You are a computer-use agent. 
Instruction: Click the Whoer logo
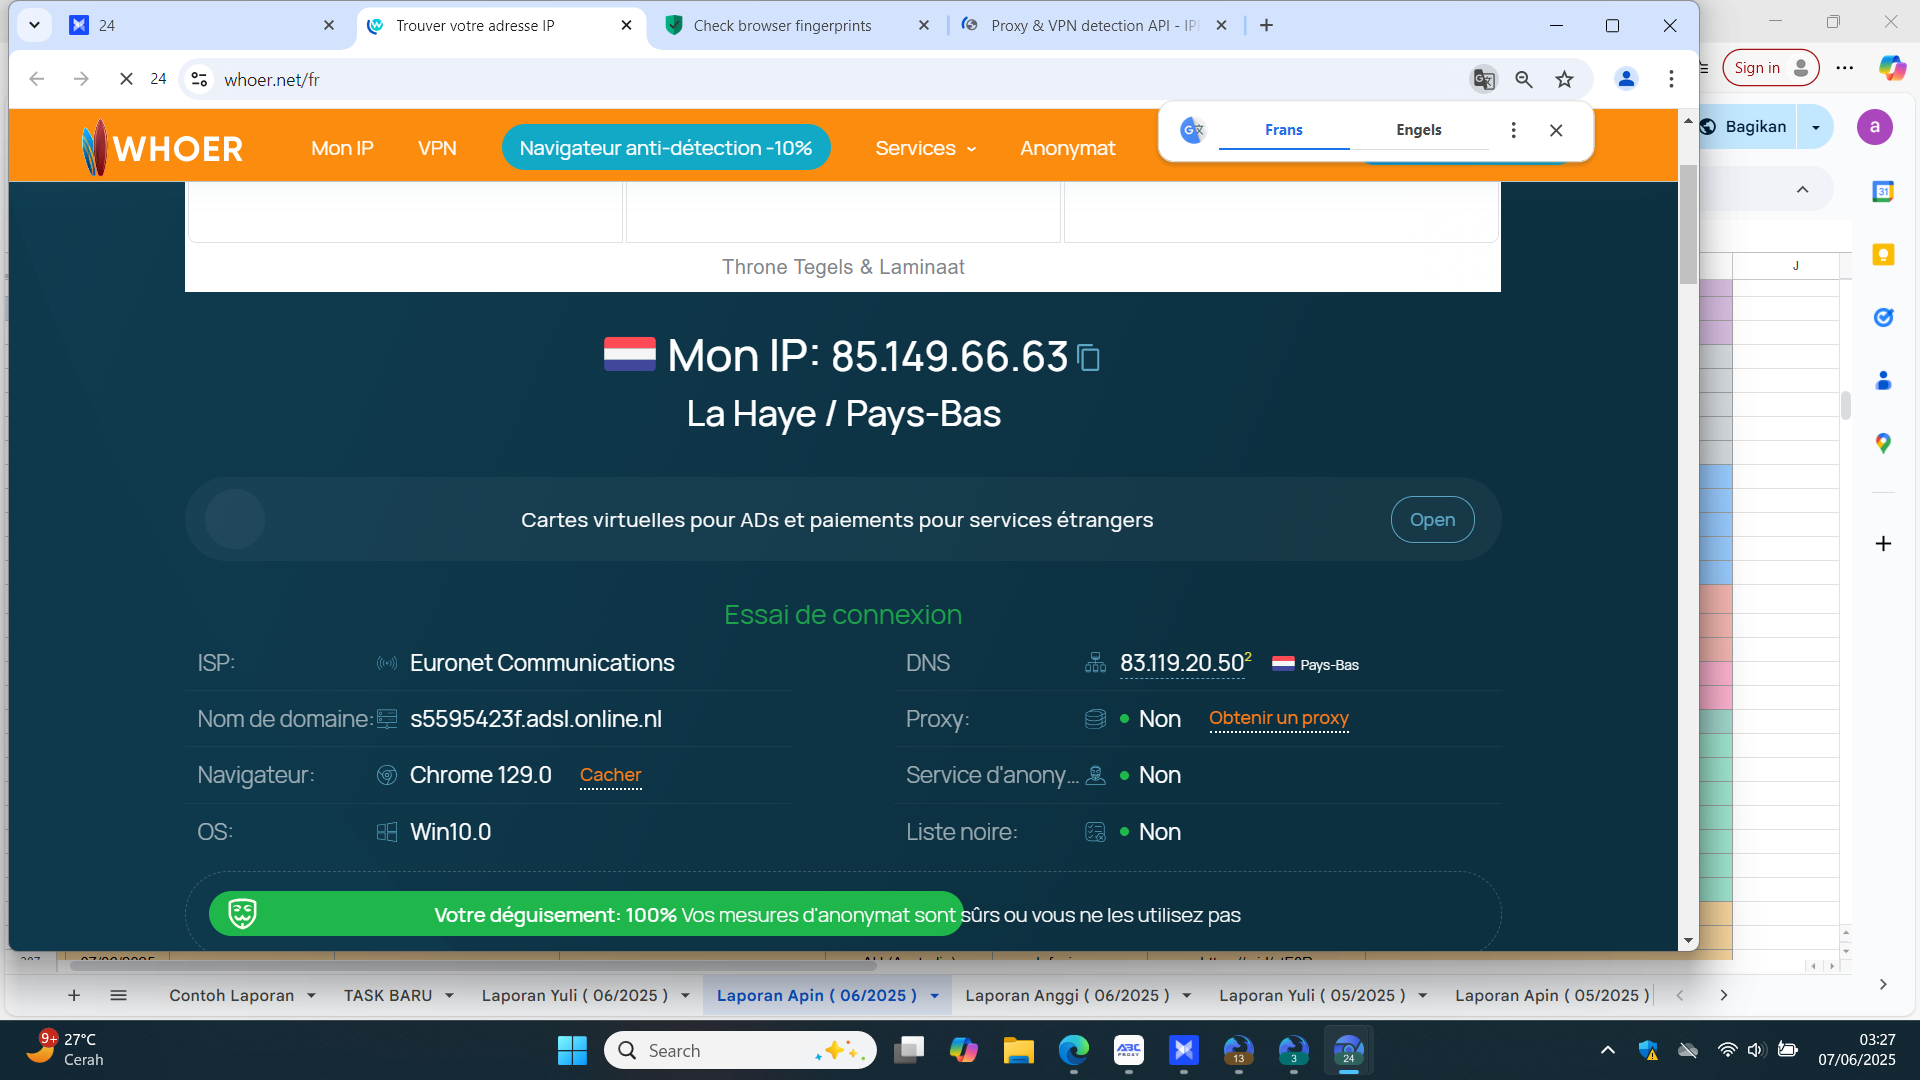[162, 148]
